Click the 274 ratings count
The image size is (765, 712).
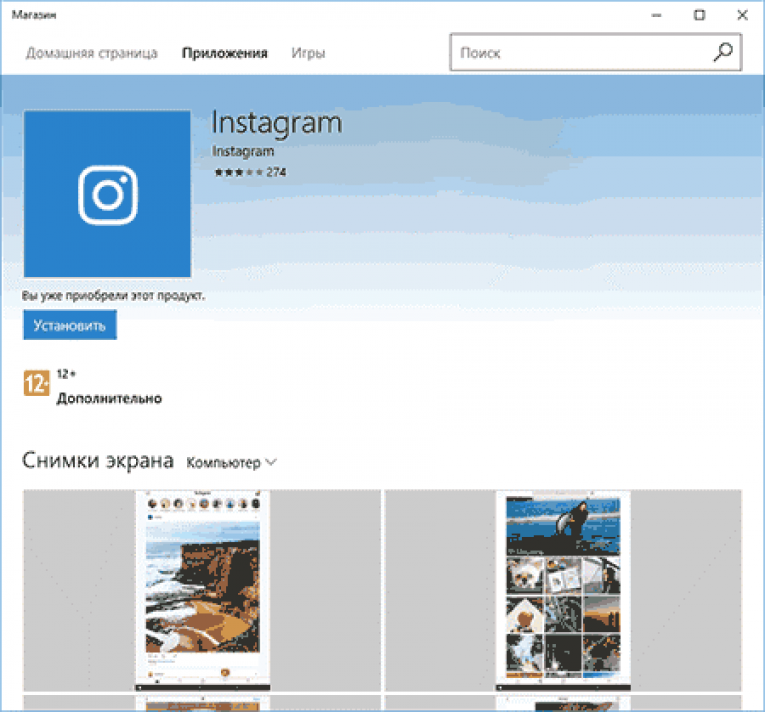[x=276, y=172]
